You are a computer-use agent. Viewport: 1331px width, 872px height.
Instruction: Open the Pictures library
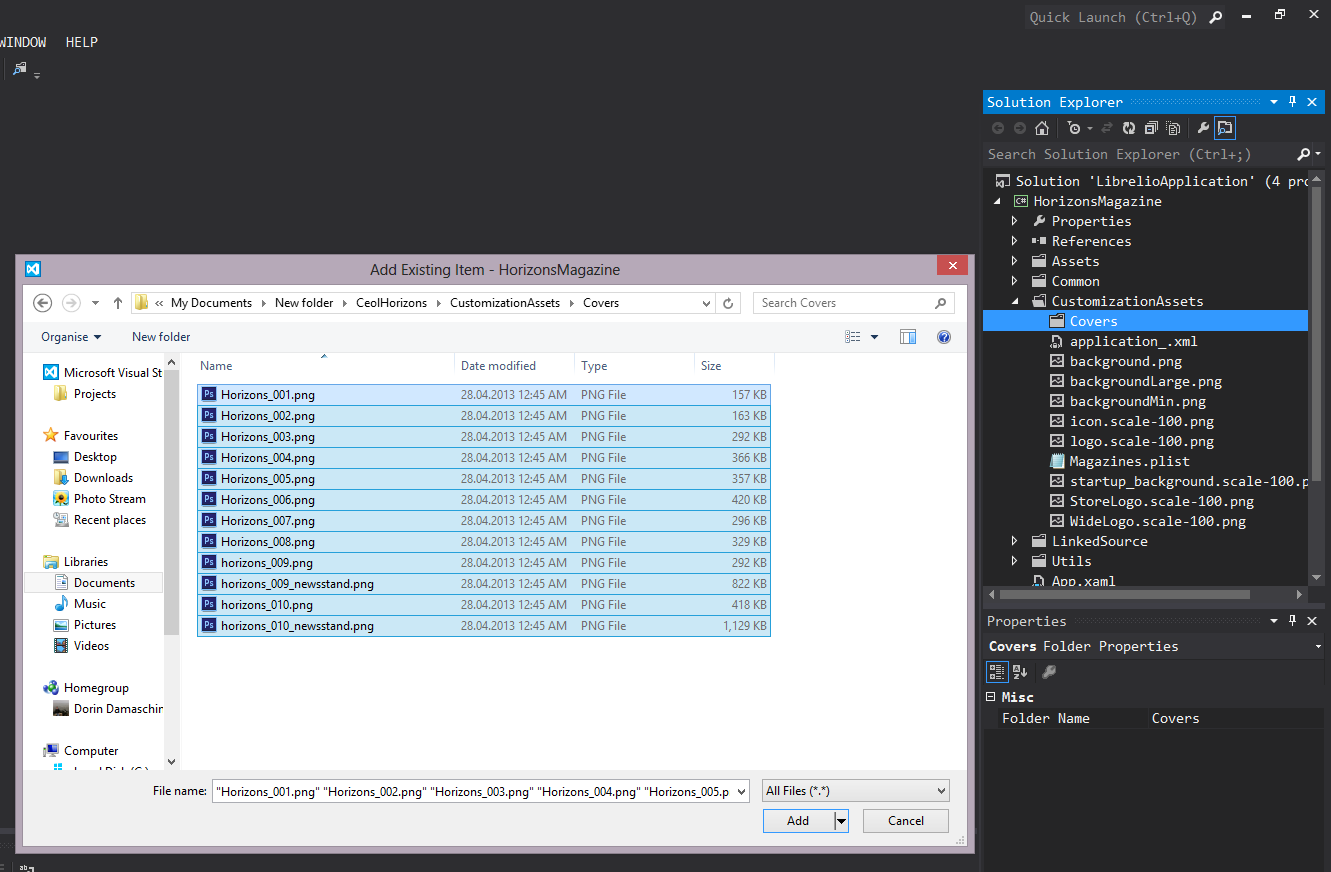pos(94,625)
